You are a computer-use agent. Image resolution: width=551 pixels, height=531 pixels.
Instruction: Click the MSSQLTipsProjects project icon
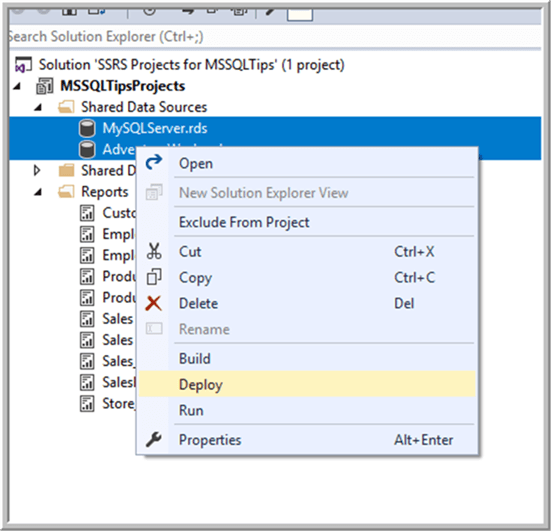45,86
